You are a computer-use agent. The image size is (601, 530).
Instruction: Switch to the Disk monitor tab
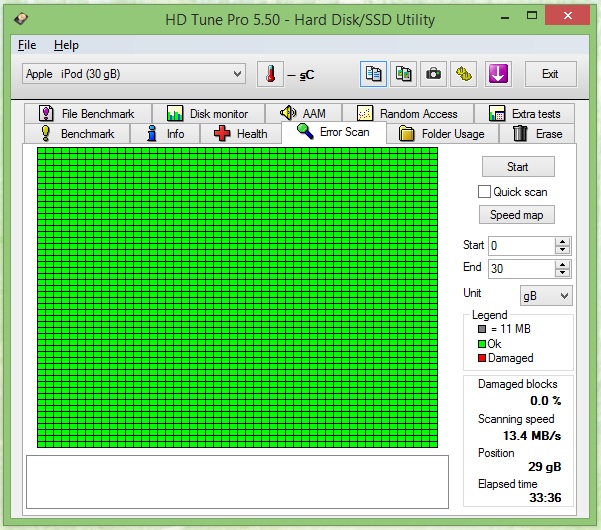208,113
